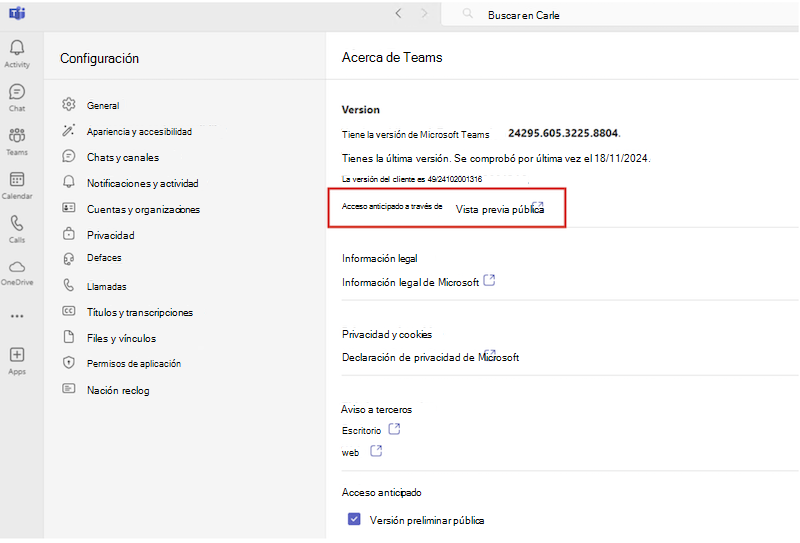Image resolution: width=800 pixels, height=543 pixels.
Task: Click the Privacidad lock icon
Action: coord(68,234)
